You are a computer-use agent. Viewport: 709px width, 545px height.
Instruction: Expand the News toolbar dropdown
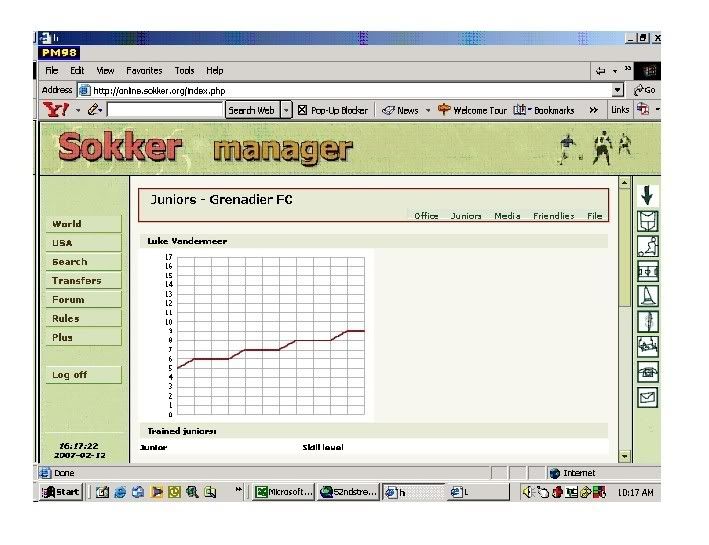point(428,110)
